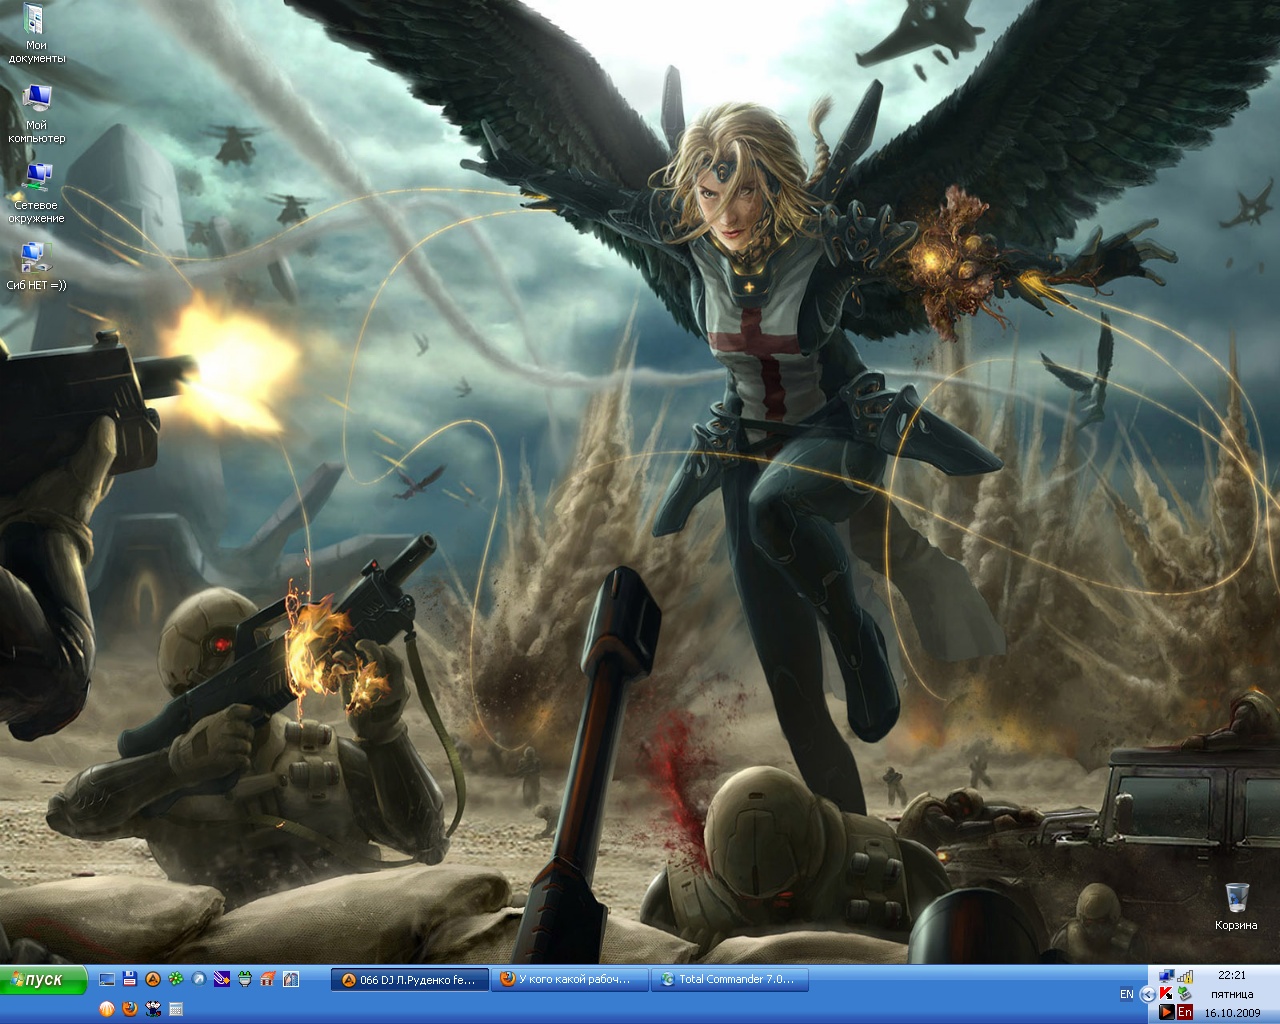The width and height of the screenshot is (1280, 1024).
Task: Launch AIMP from the quick launch bar
Action: pyautogui.click(x=153, y=979)
